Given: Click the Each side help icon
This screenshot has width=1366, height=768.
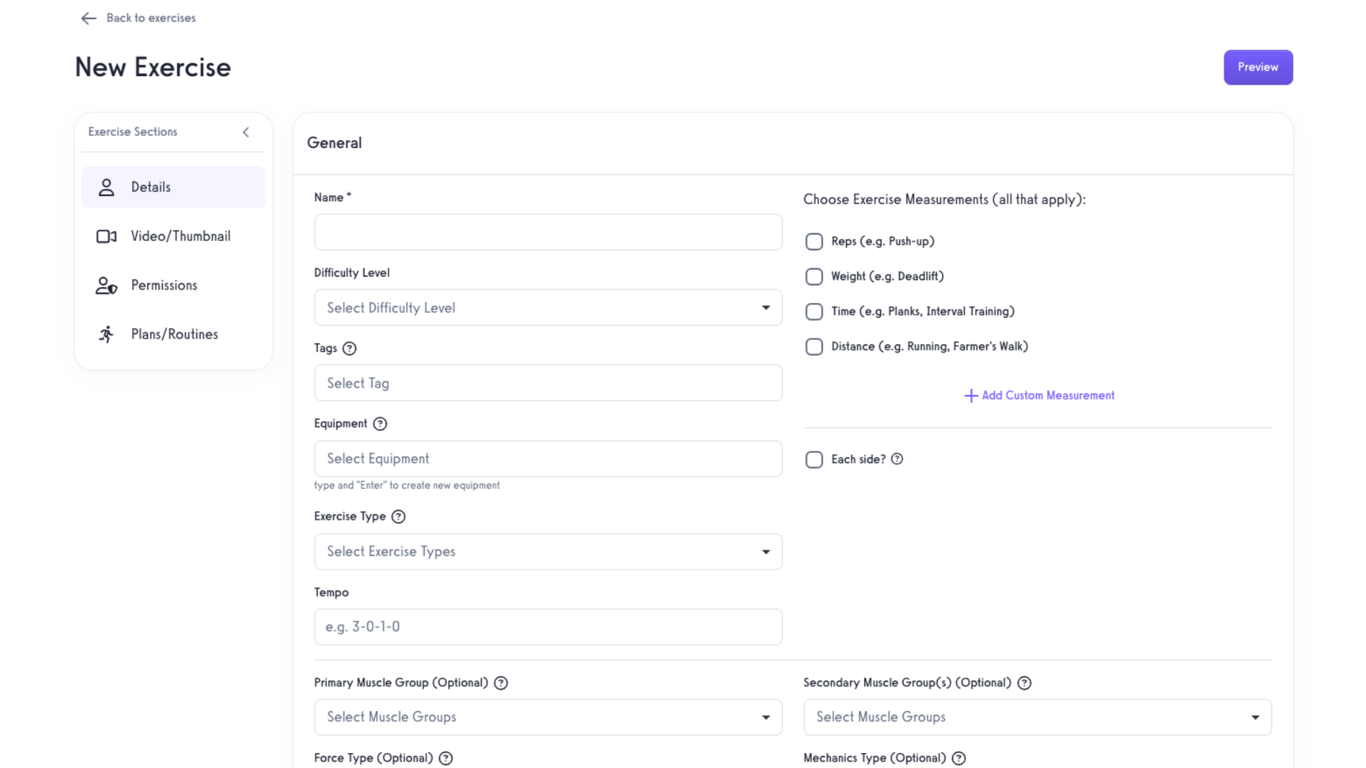Looking at the screenshot, I should click(x=897, y=459).
